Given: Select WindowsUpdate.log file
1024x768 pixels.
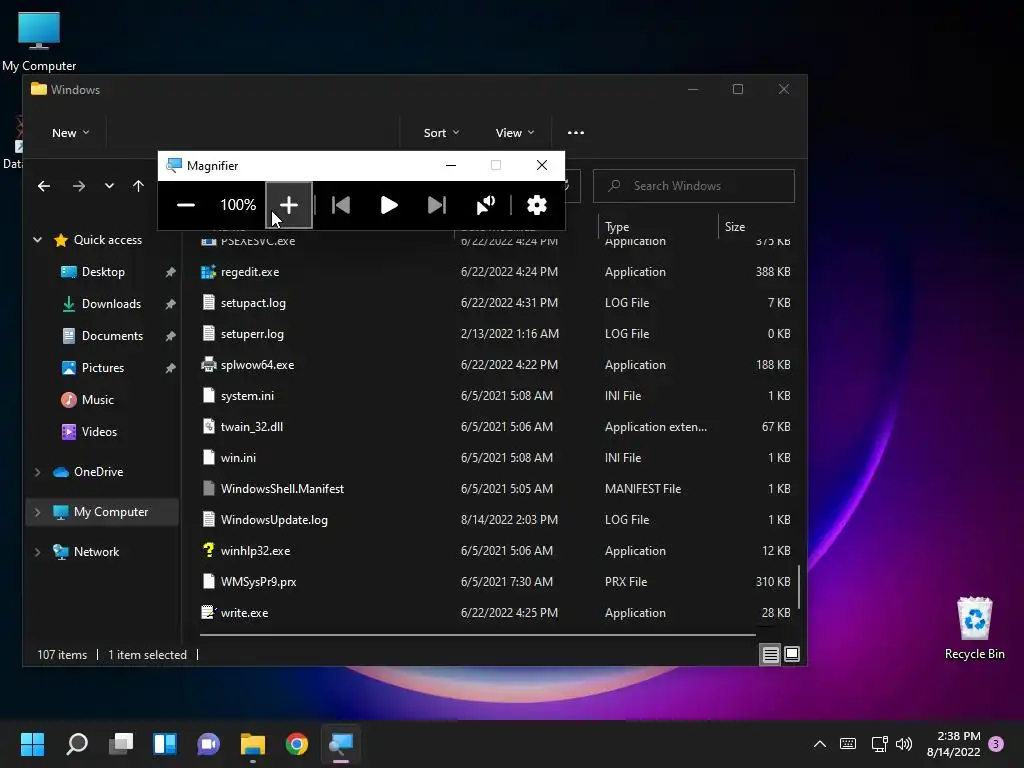Looking at the screenshot, I should point(274,520).
